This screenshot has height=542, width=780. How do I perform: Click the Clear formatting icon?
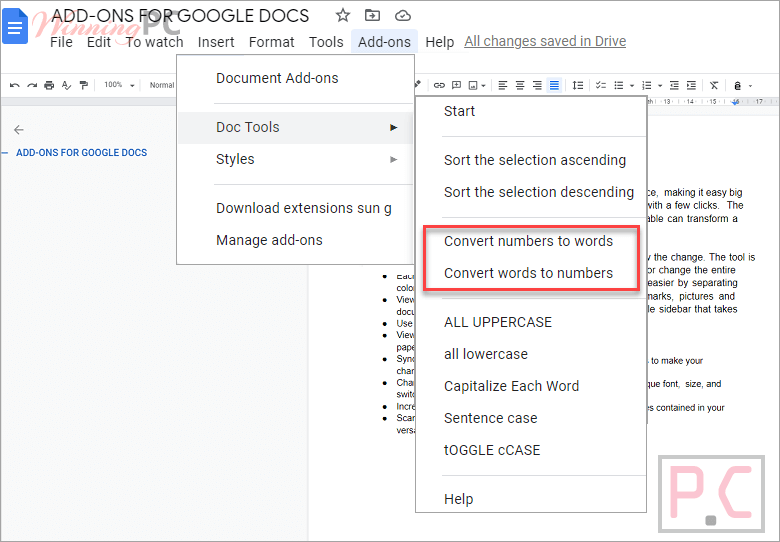point(714,86)
